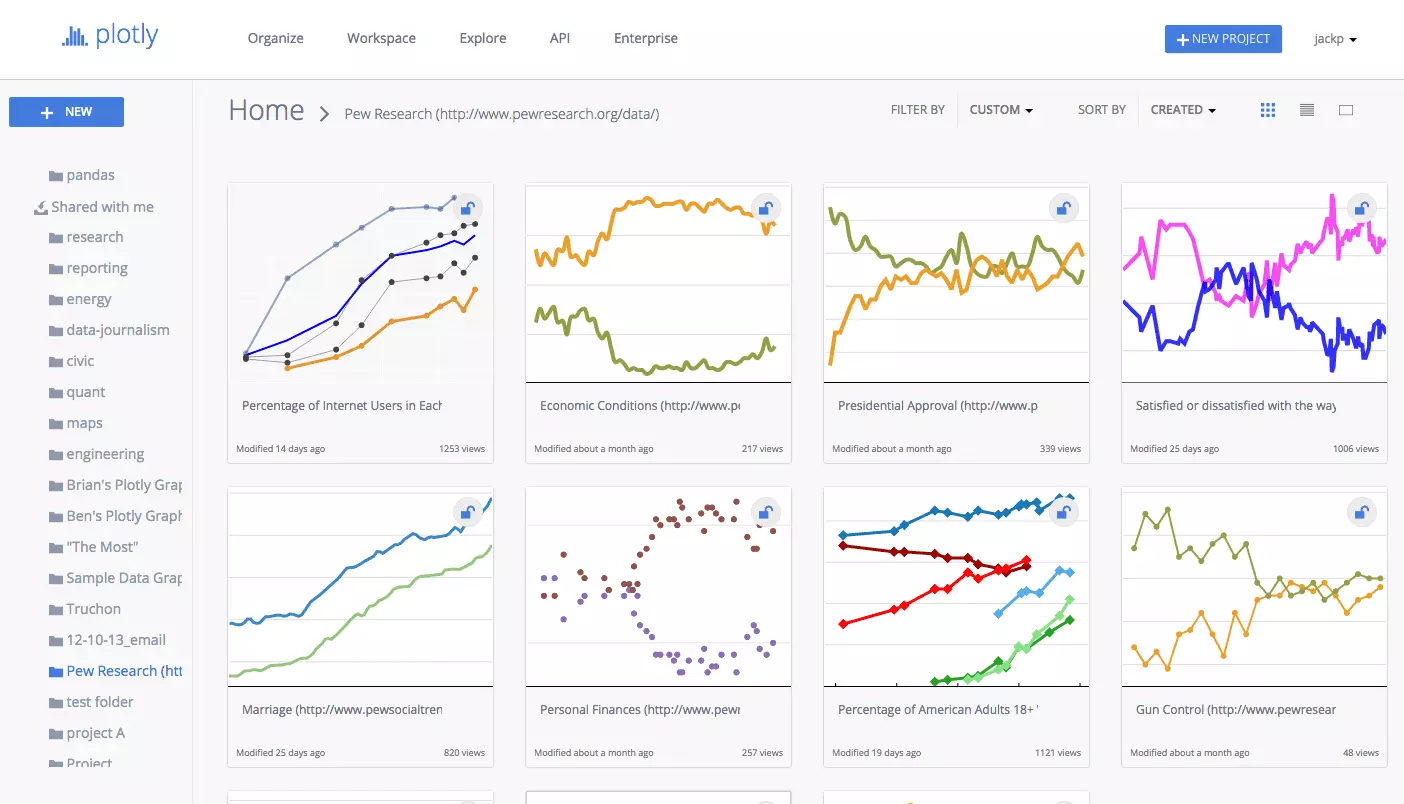1404x804 pixels.
Task: Switch to single panel view
Action: tap(1346, 110)
